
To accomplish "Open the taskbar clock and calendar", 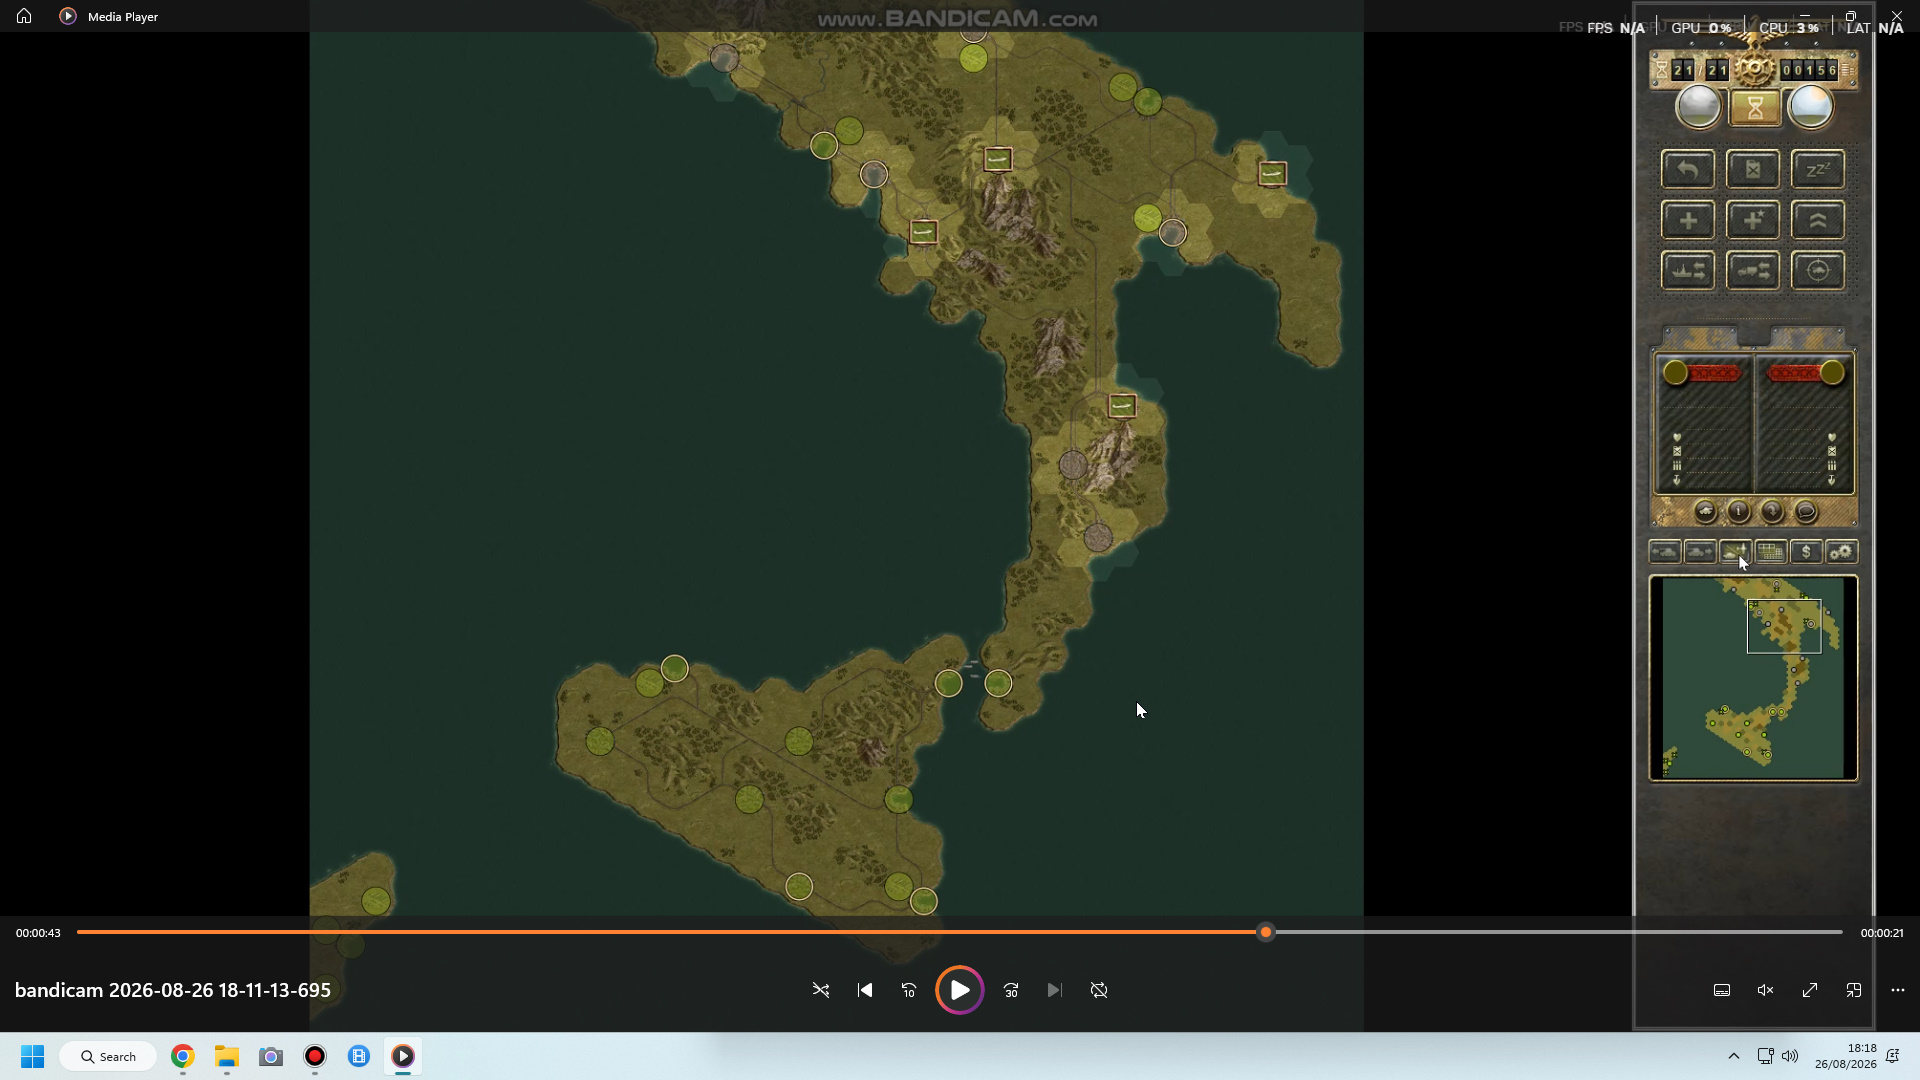I will pos(1846,1057).
